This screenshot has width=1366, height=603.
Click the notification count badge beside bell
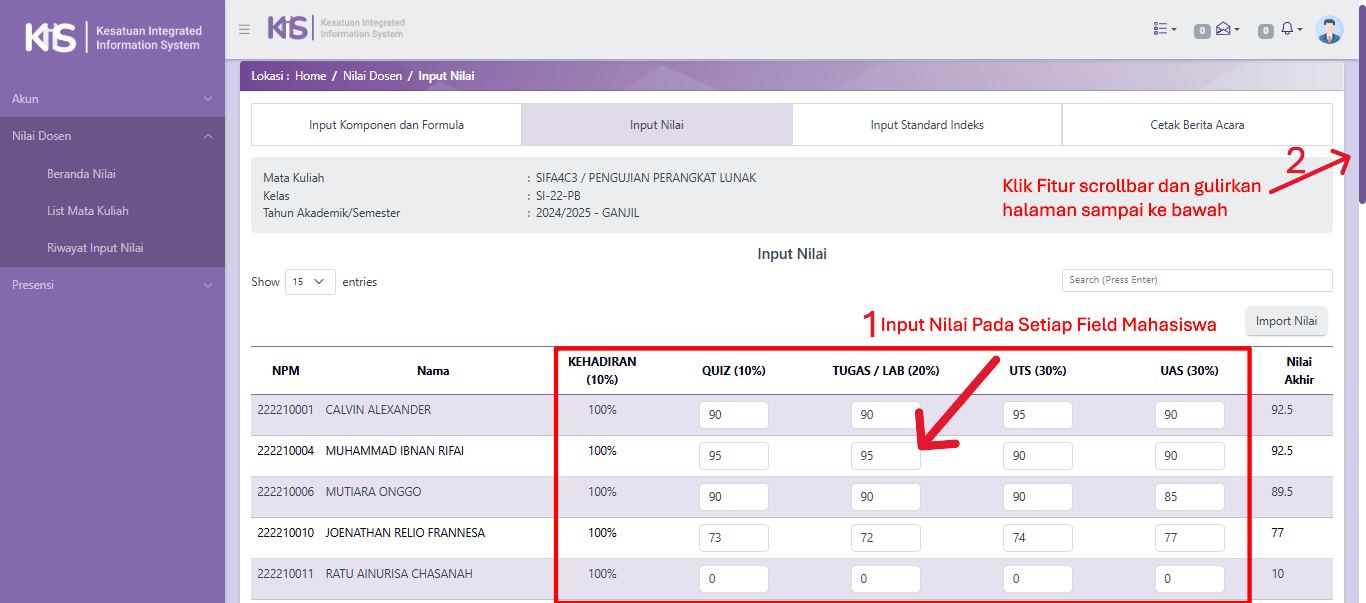[x=1265, y=31]
